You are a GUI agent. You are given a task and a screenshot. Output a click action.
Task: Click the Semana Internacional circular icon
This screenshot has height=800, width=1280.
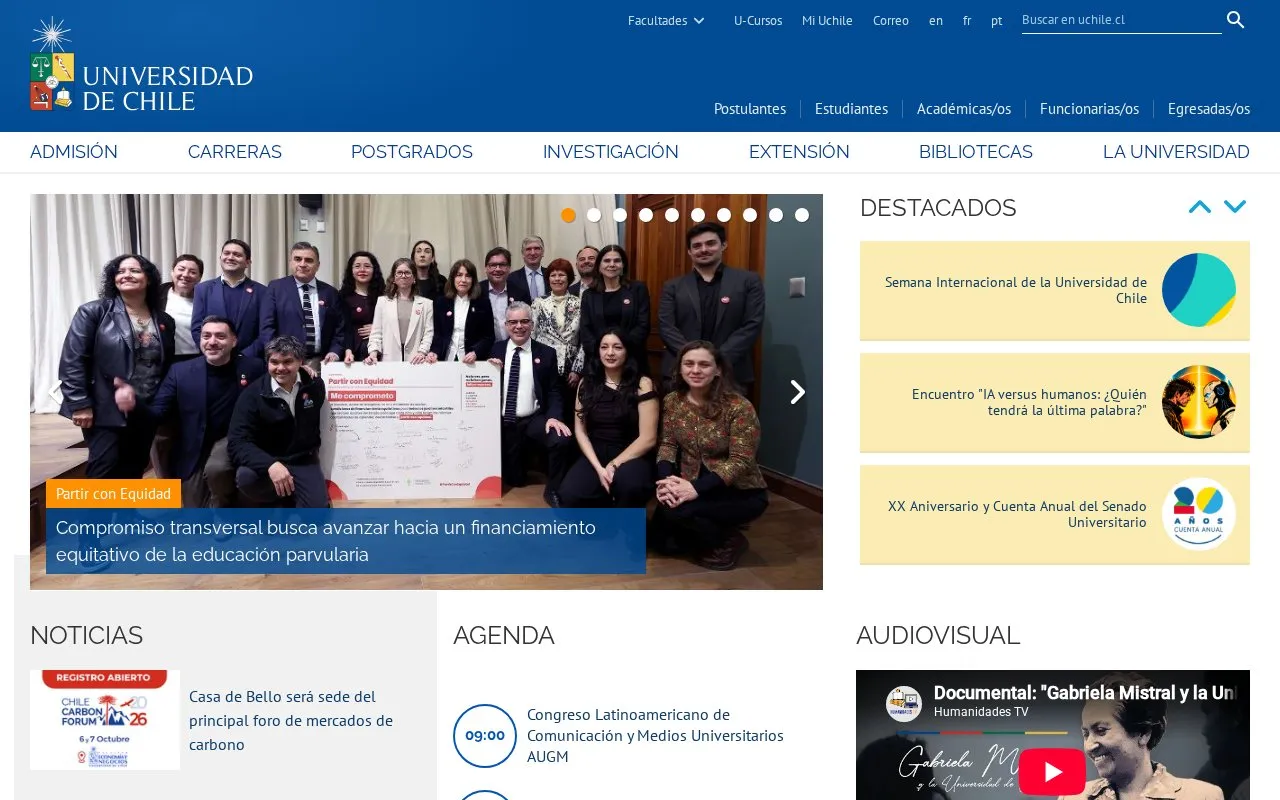coord(1199,290)
